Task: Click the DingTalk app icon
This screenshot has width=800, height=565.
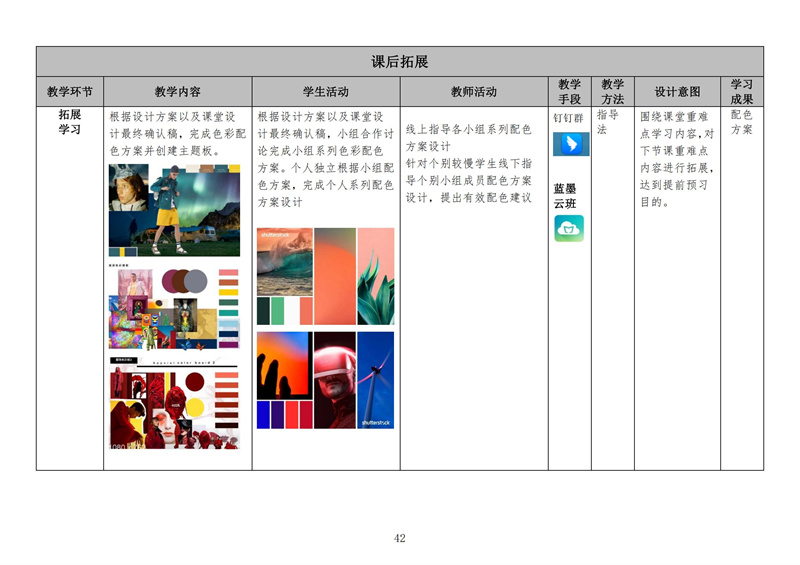Action: pyautogui.click(x=571, y=144)
